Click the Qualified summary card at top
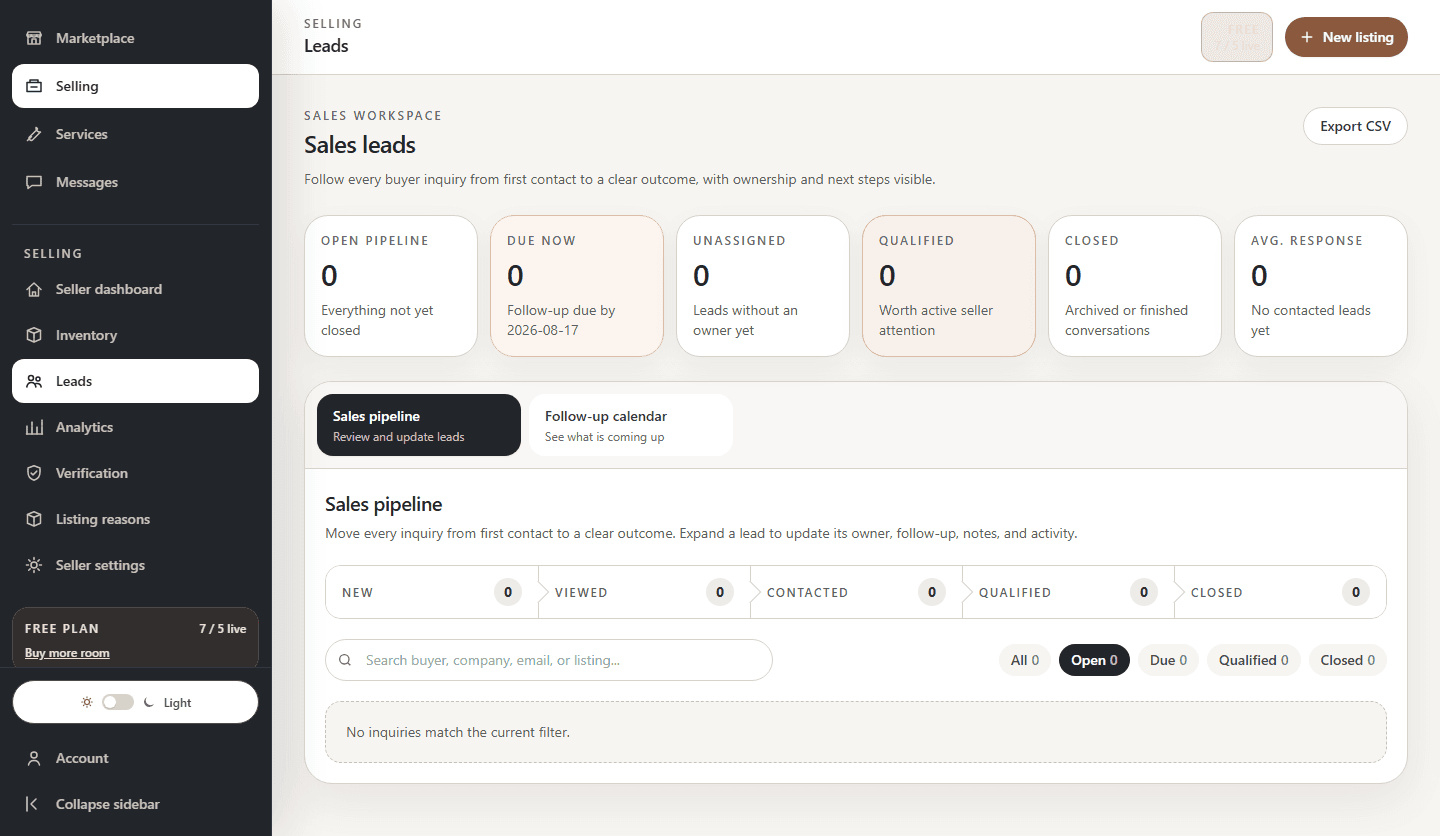Screen dimensions: 1440x836 (x=949, y=286)
